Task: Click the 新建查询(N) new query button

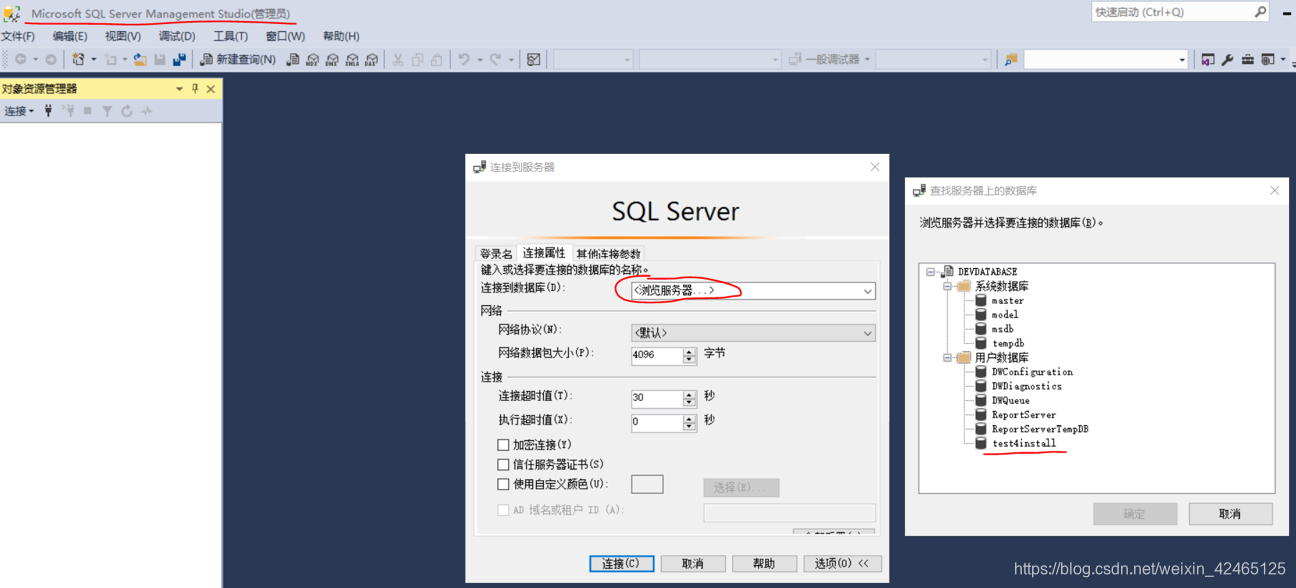Action: coord(238,60)
